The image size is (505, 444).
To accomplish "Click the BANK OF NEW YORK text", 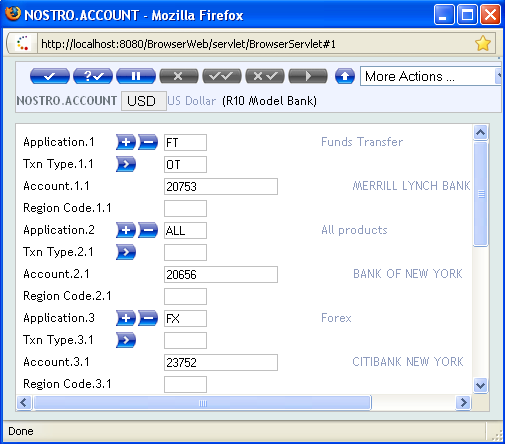I will click(408, 274).
